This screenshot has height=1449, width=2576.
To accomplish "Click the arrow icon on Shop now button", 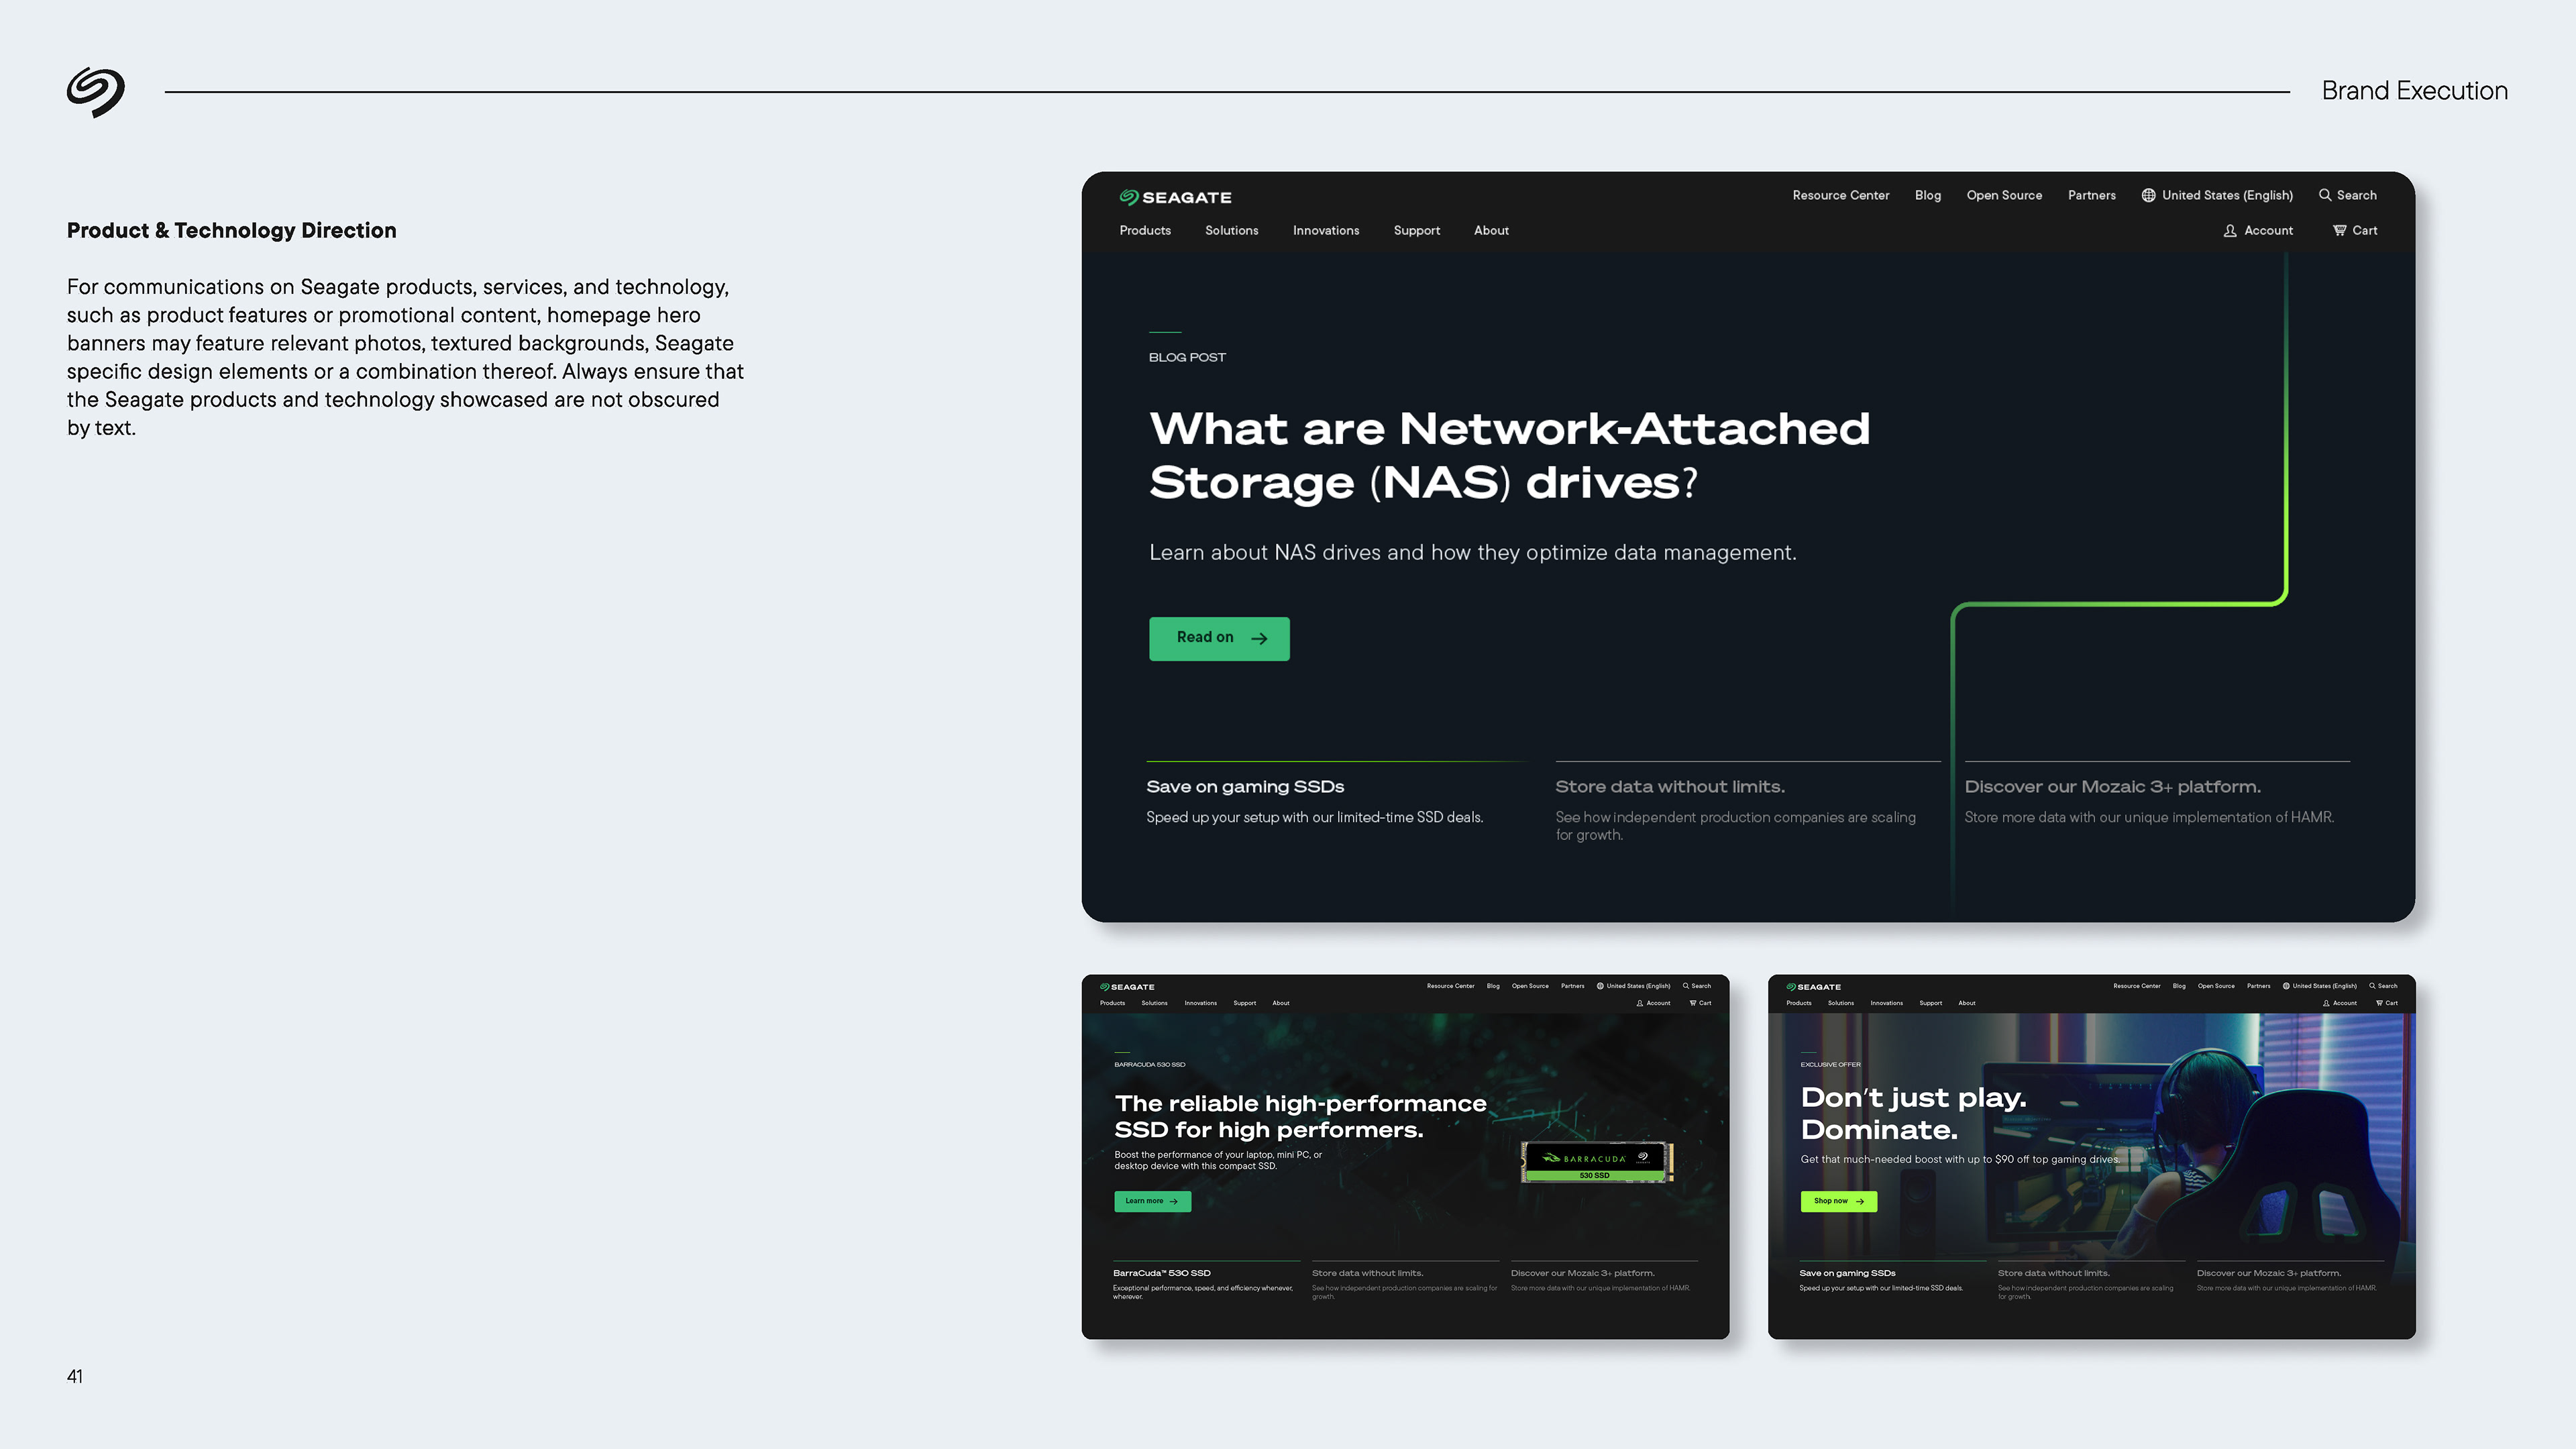I will tap(1860, 1201).
